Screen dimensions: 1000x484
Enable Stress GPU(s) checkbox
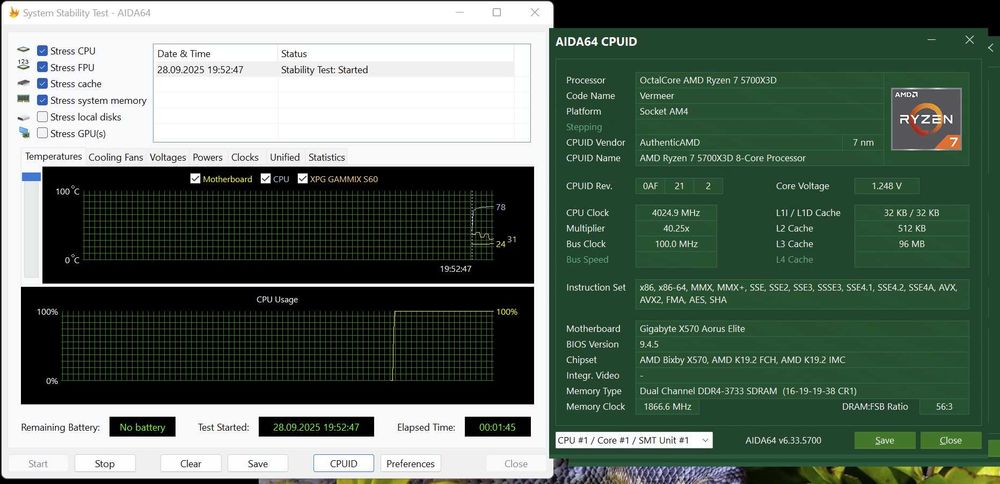pos(42,133)
